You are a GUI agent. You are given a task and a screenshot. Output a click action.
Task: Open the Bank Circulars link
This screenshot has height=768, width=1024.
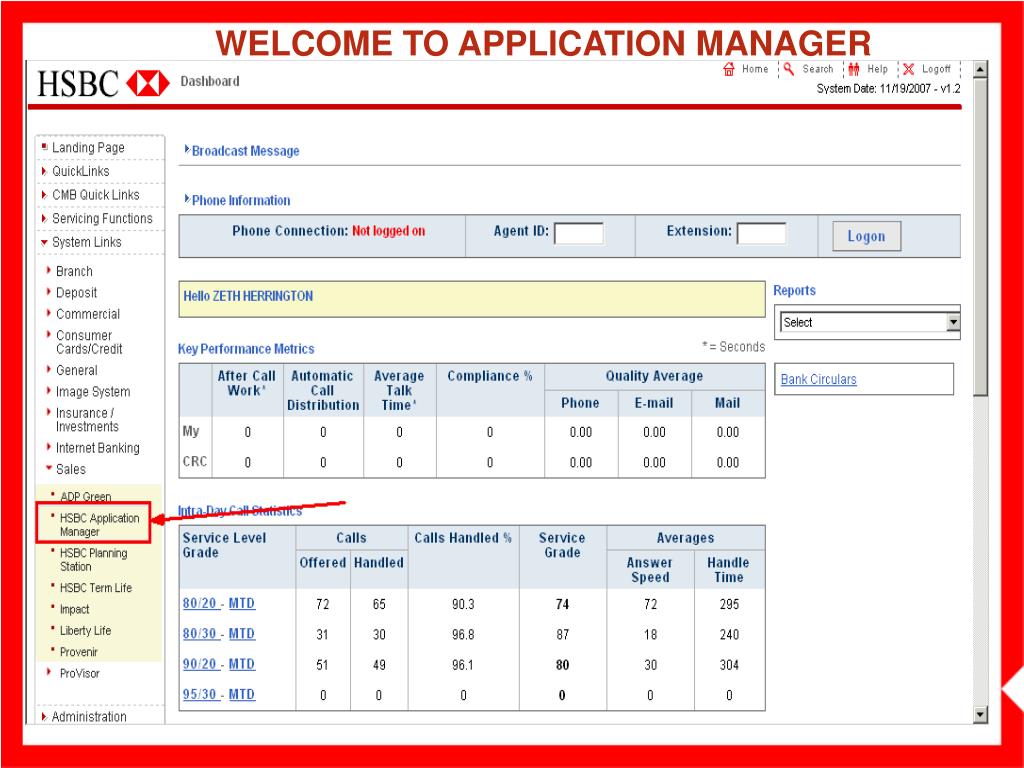point(818,379)
